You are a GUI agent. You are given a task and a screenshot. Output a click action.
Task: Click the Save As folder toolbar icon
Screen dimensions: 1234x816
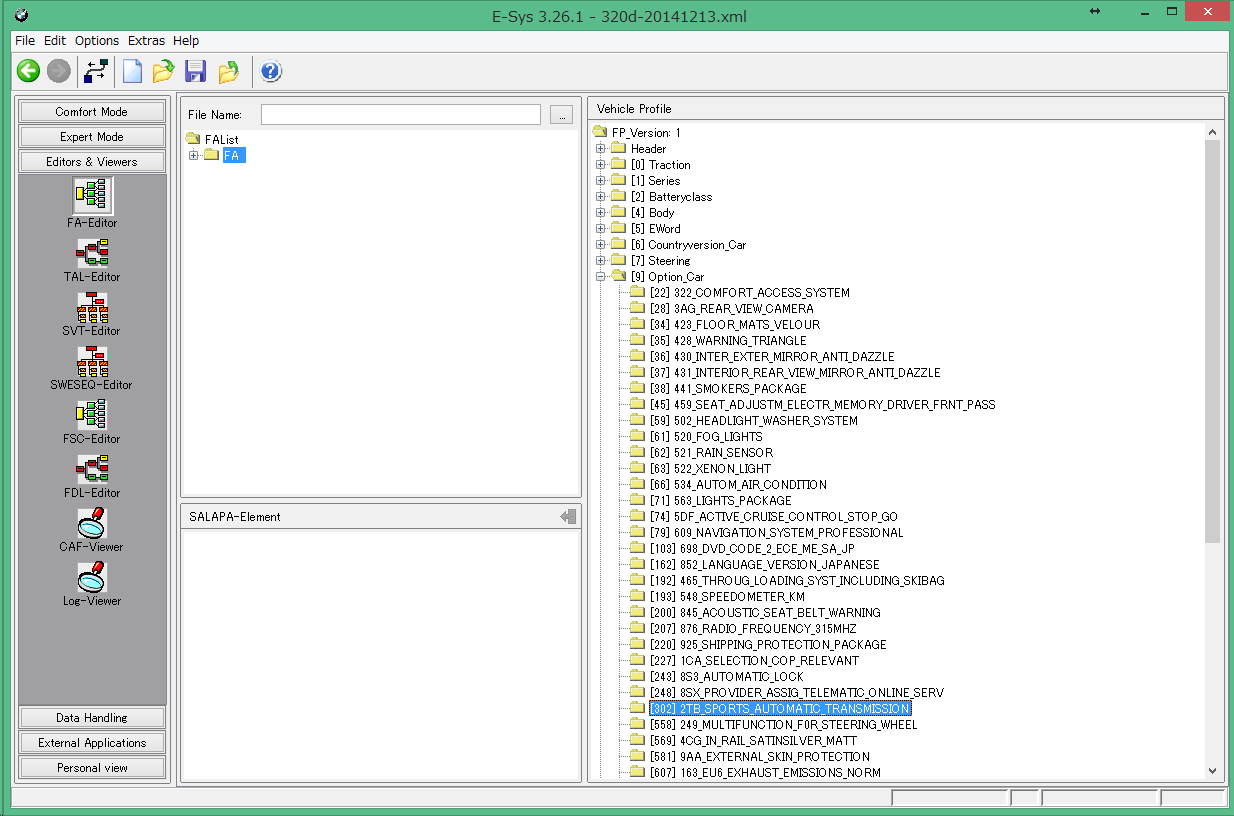click(x=229, y=71)
